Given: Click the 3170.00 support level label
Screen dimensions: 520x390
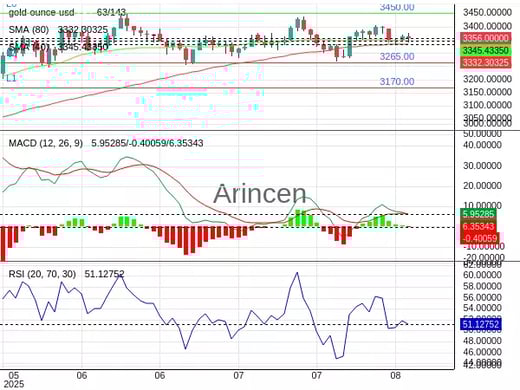Looking at the screenshot, I should click(x=397, y=81).
